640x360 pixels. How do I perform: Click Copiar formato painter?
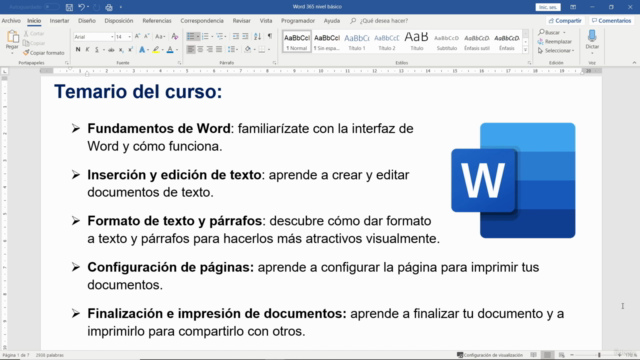[44, 53]
